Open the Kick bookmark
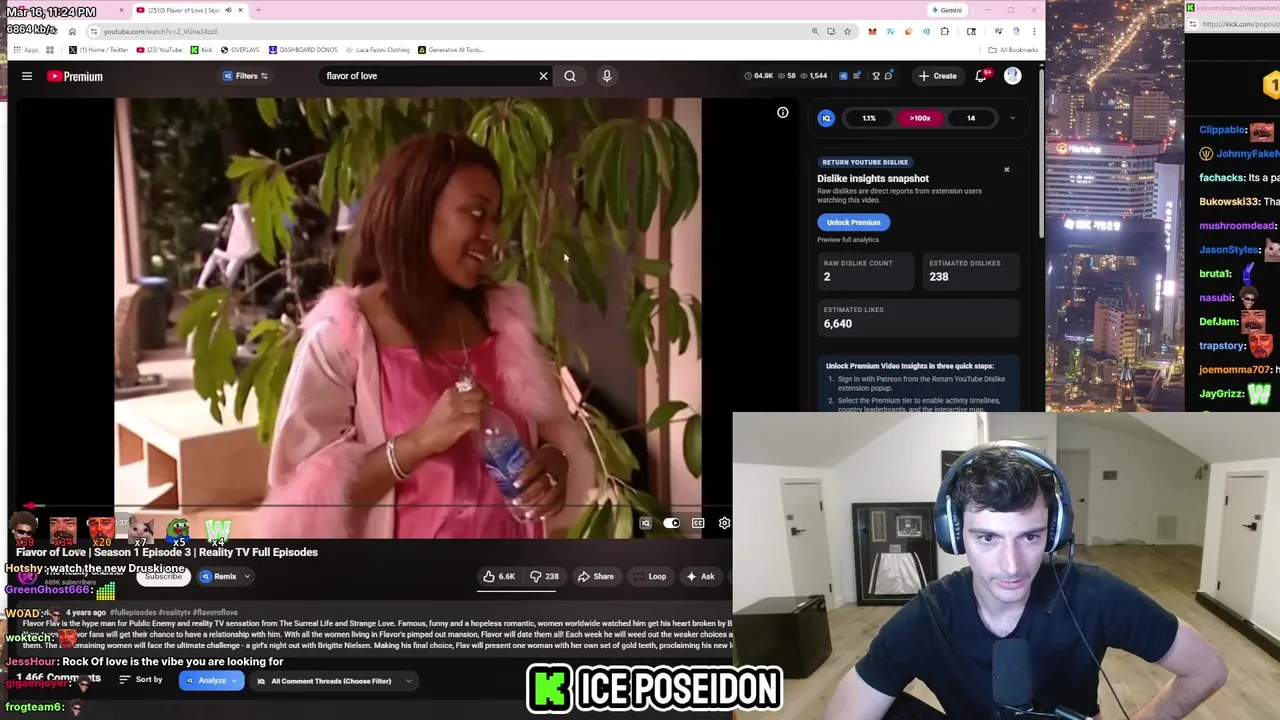This screenshot has height=720, width=1280. (x=202, y=50)
